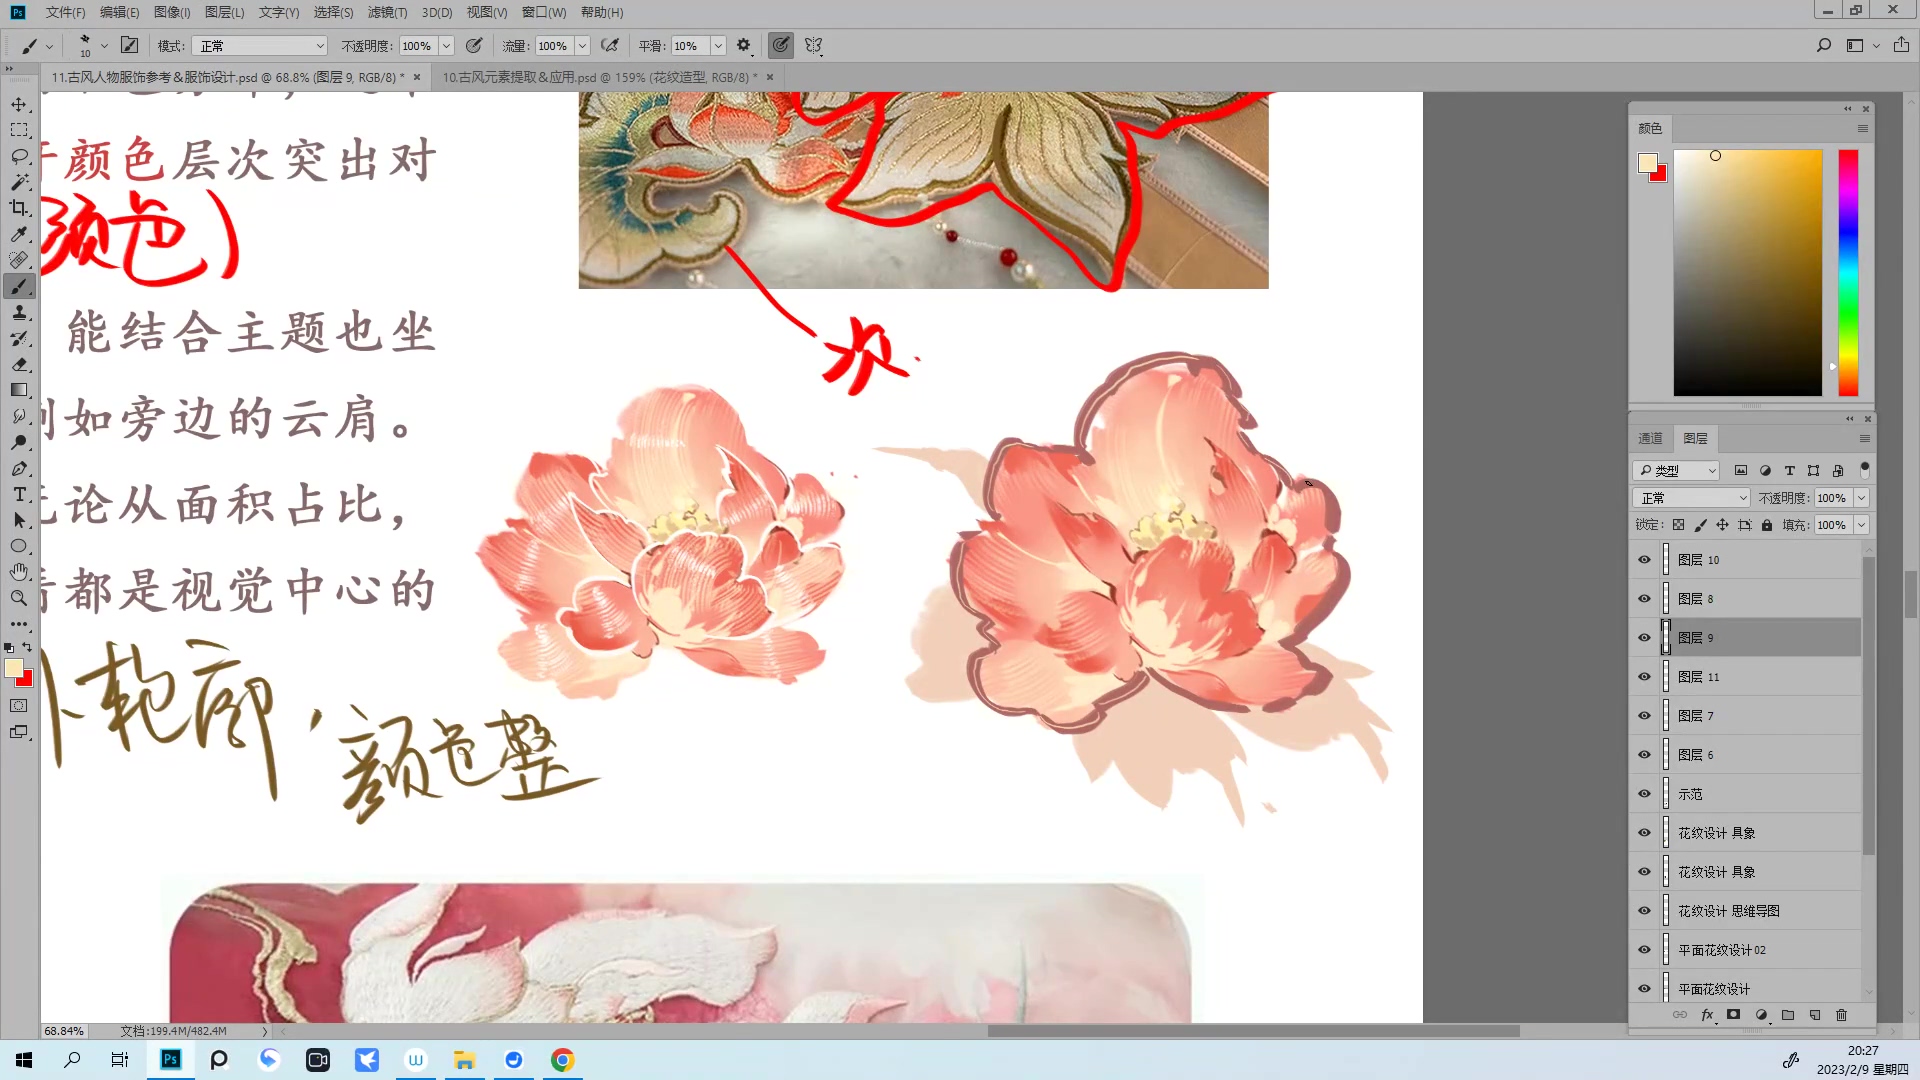Open smoothing options gear icon

743,45
